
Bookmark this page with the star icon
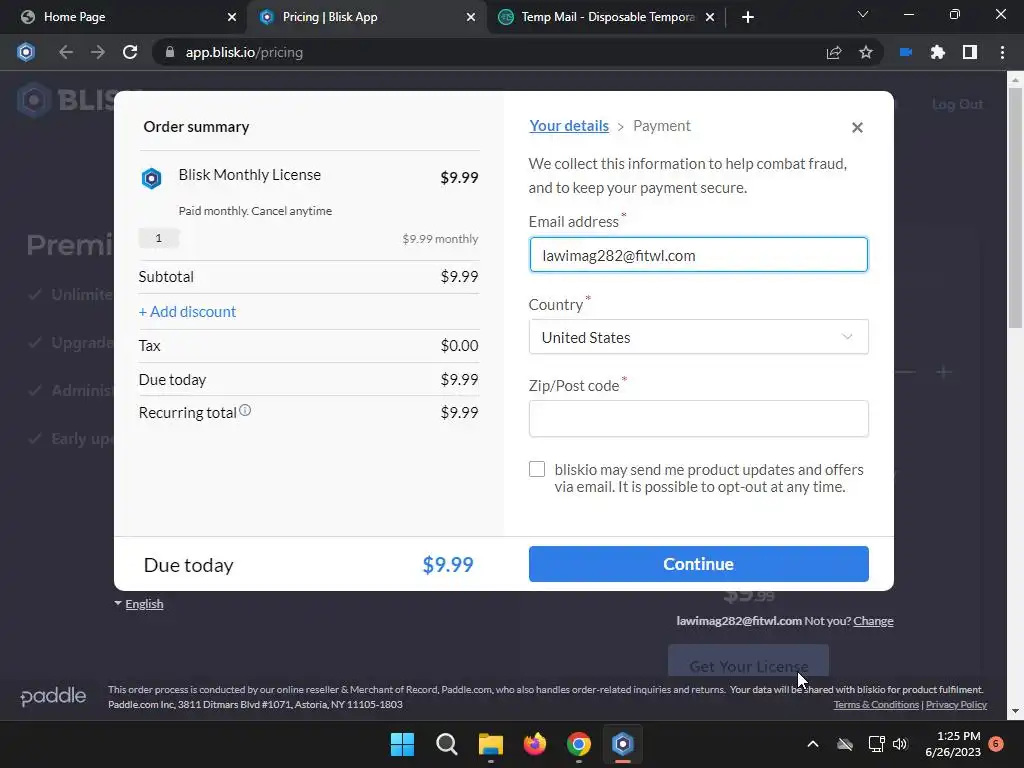point(866,52)
